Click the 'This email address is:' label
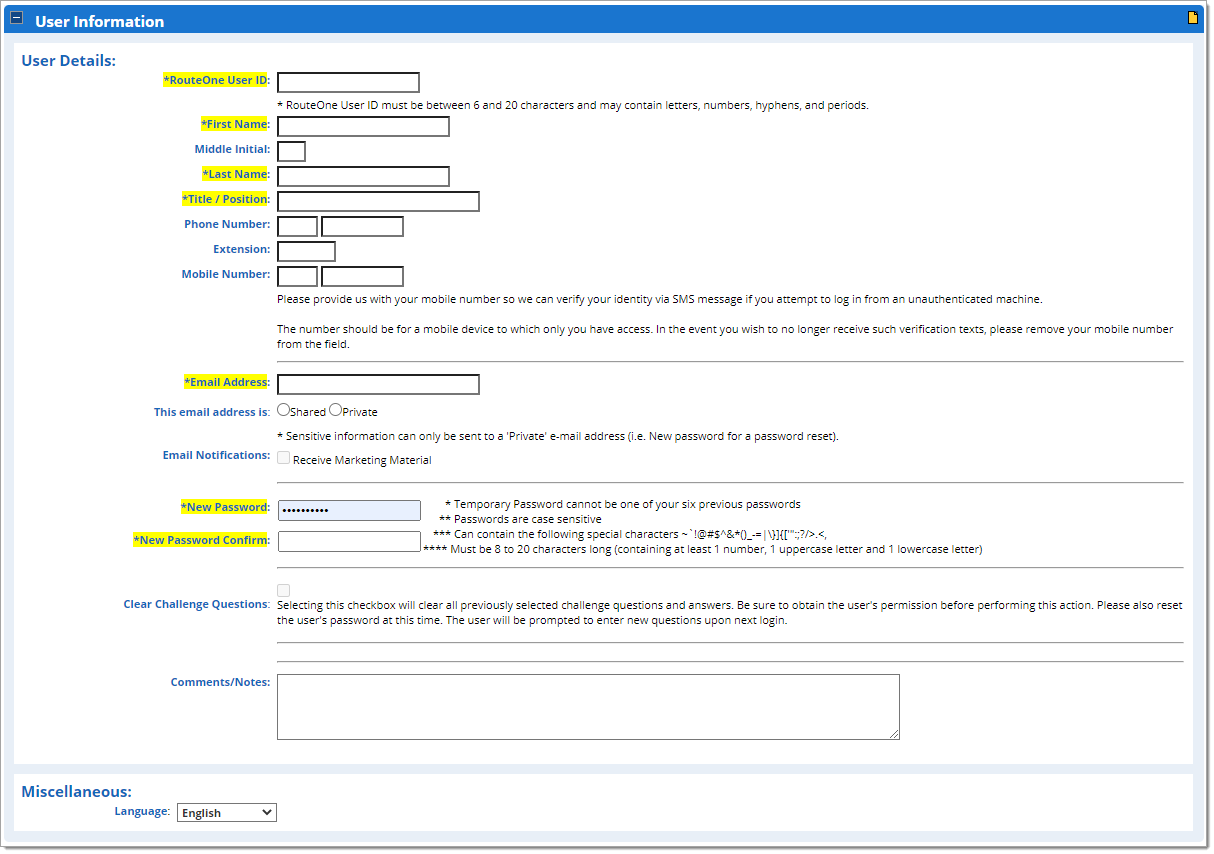1214x854 pixels. [x=212, y=412]
